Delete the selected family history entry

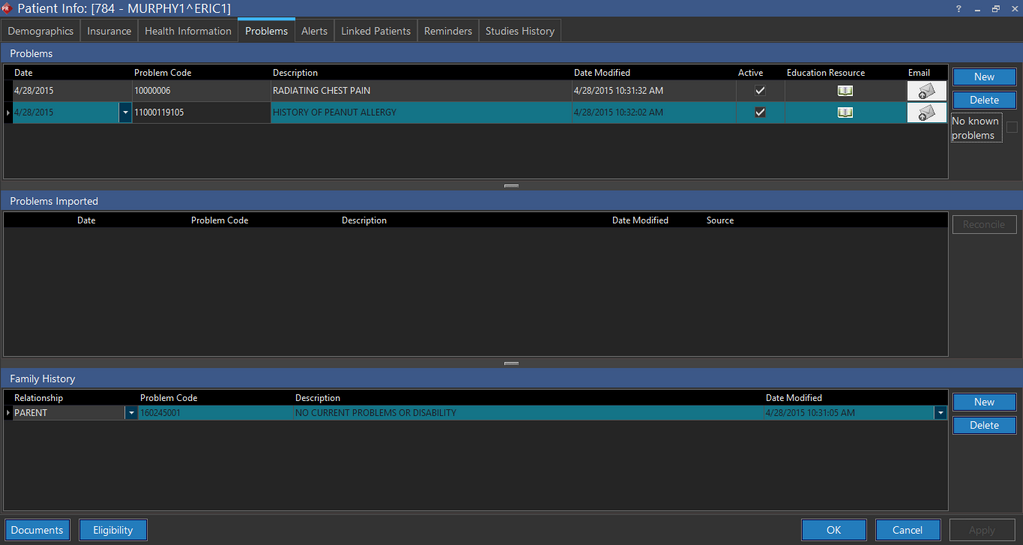(x=984, y=425)
